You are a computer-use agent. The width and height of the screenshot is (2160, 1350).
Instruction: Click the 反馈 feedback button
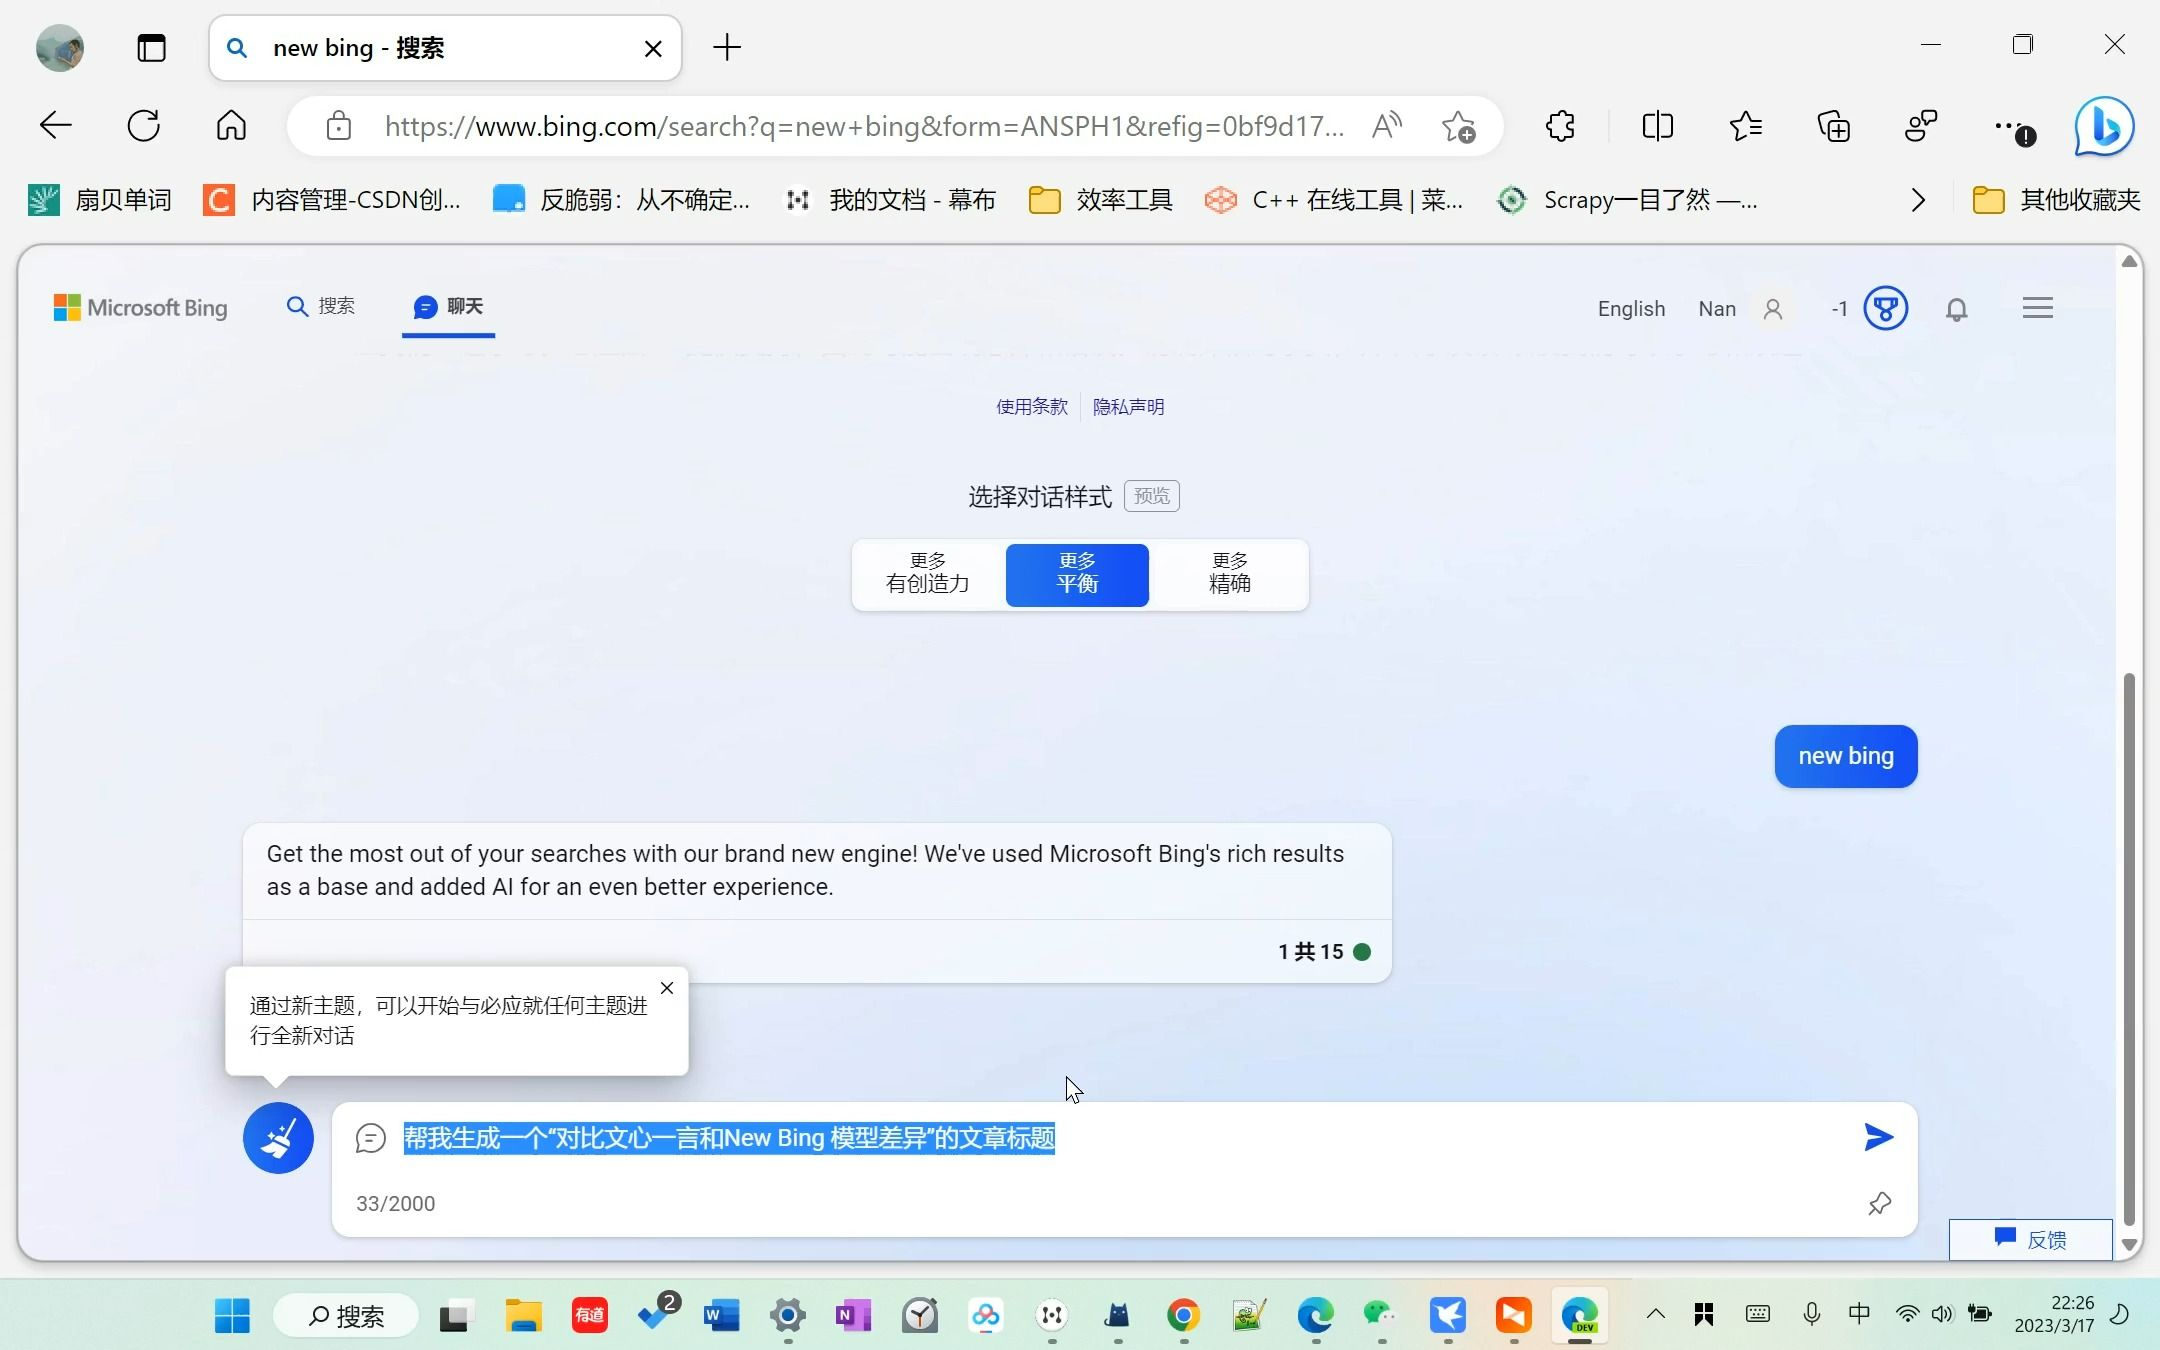[2030, 1239]
